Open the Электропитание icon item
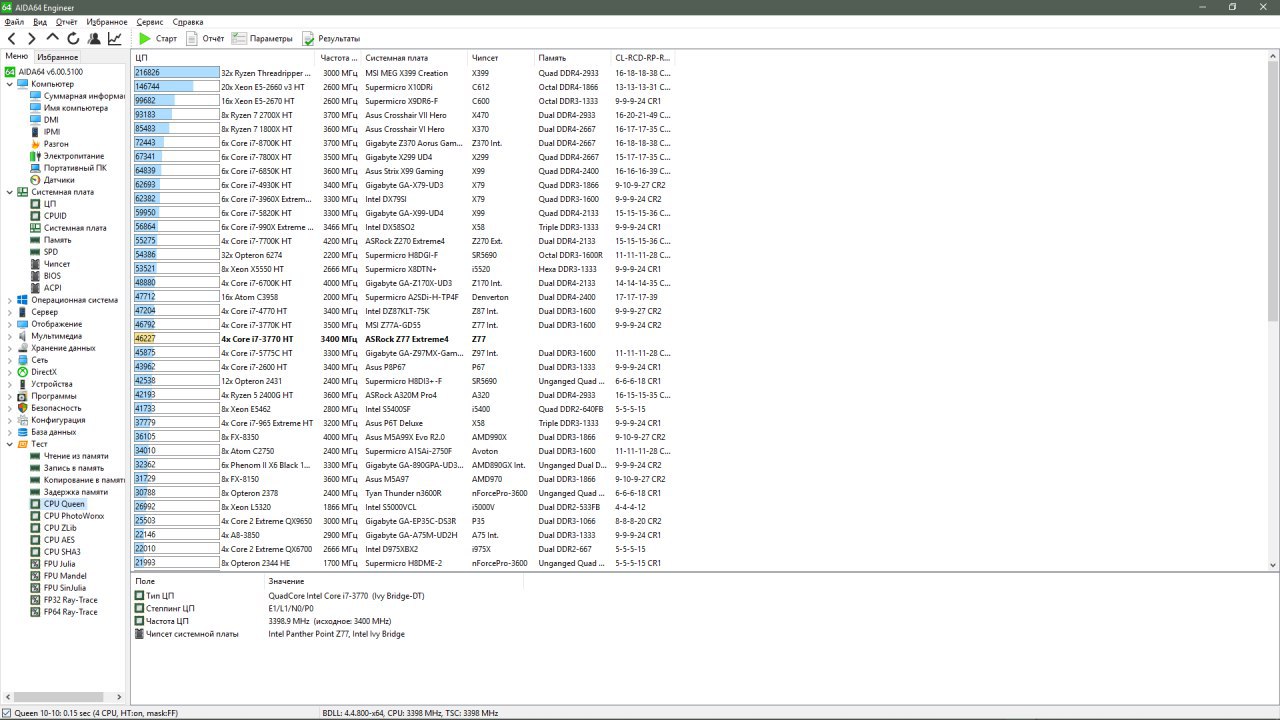Viewport: 1280px width, 720px height. point(35,156)
